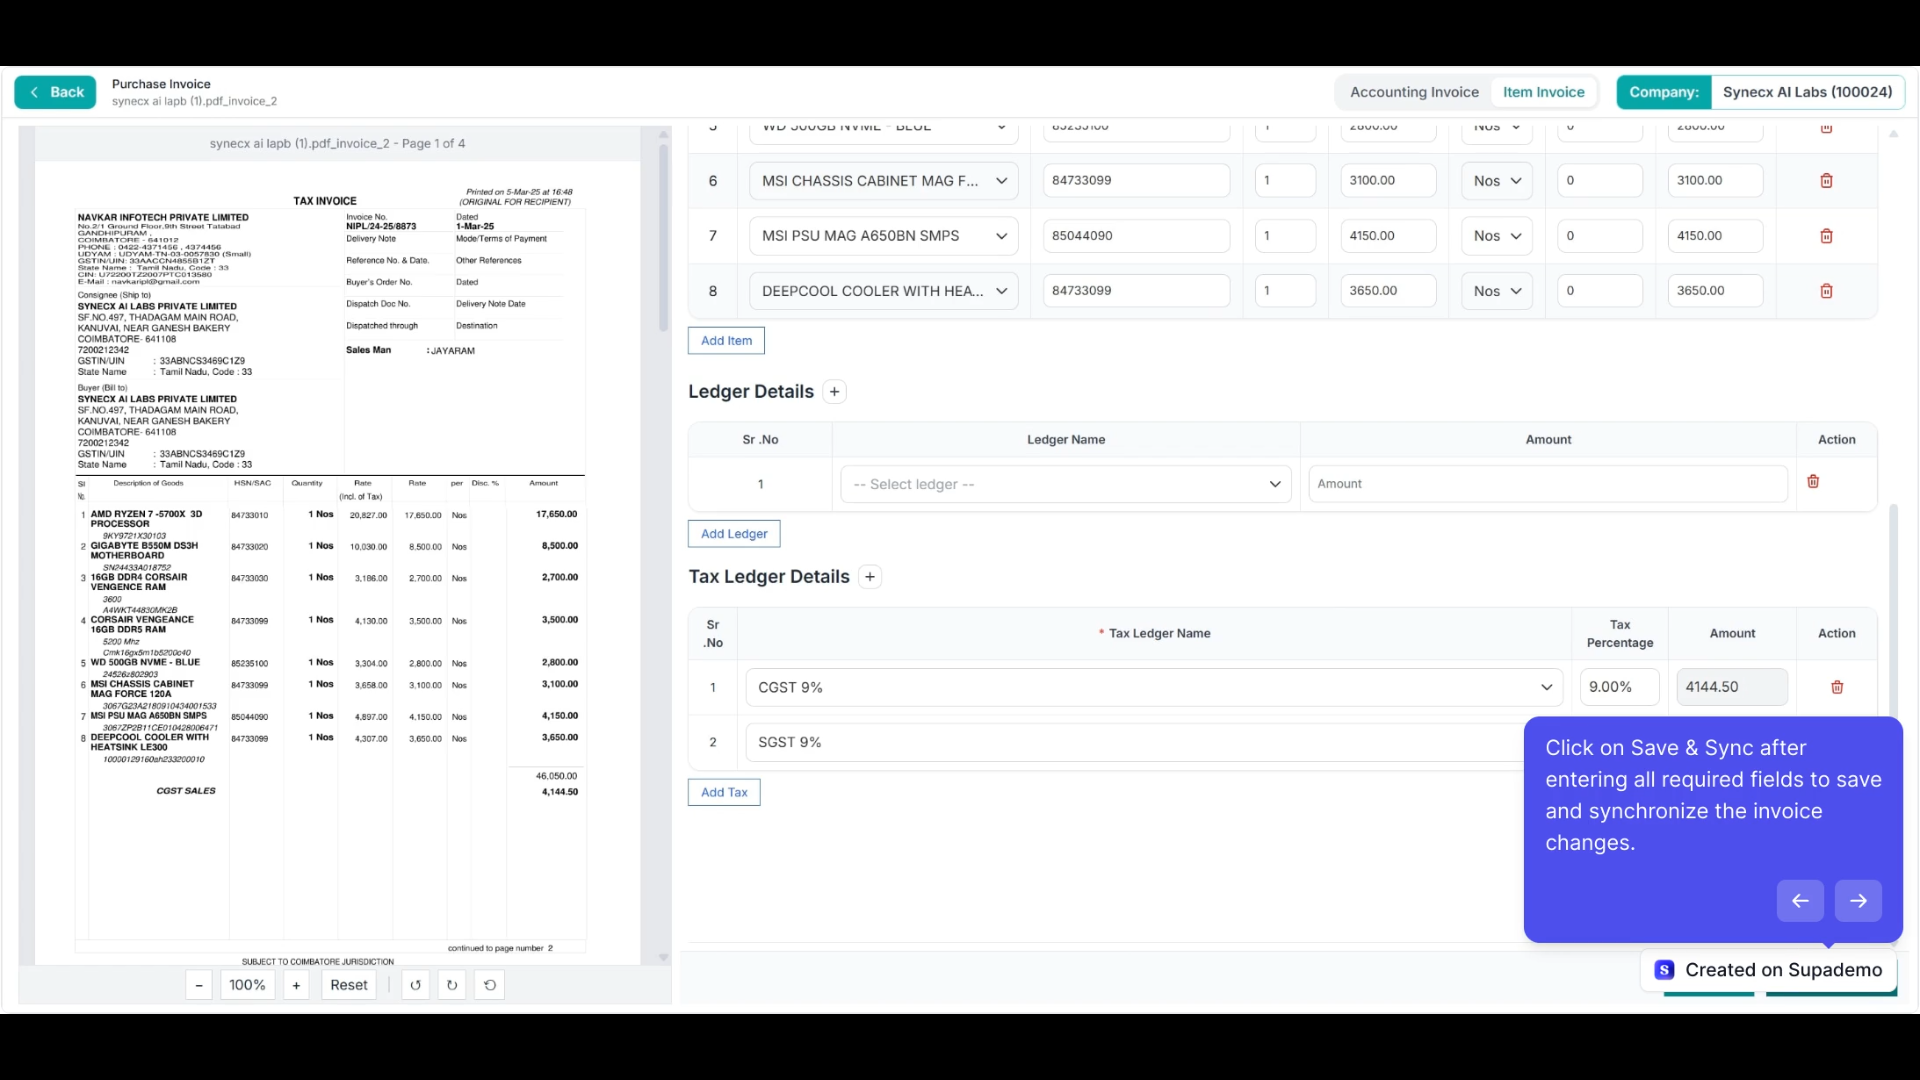Click the Add Tax button
The image size is (1920, 1080).
(724, 792)
